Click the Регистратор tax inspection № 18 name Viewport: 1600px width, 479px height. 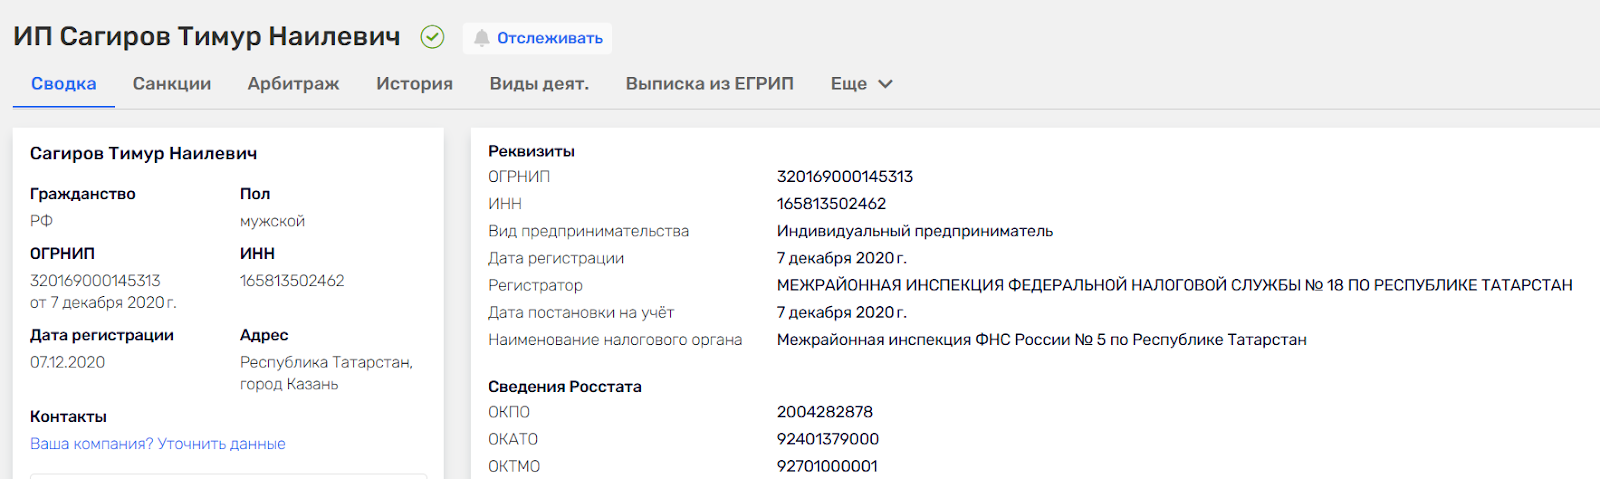1174,285
